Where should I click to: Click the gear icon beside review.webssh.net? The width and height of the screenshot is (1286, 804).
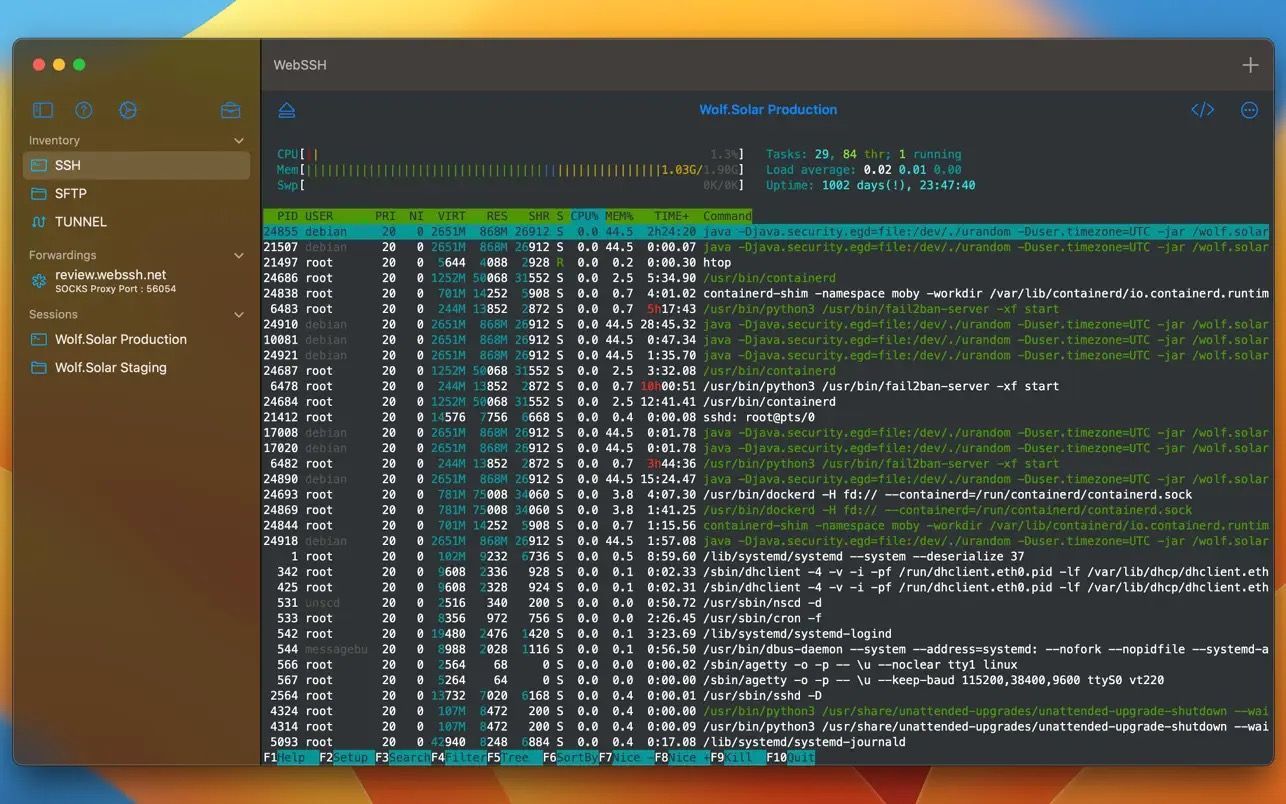click(x=39, y=281)
